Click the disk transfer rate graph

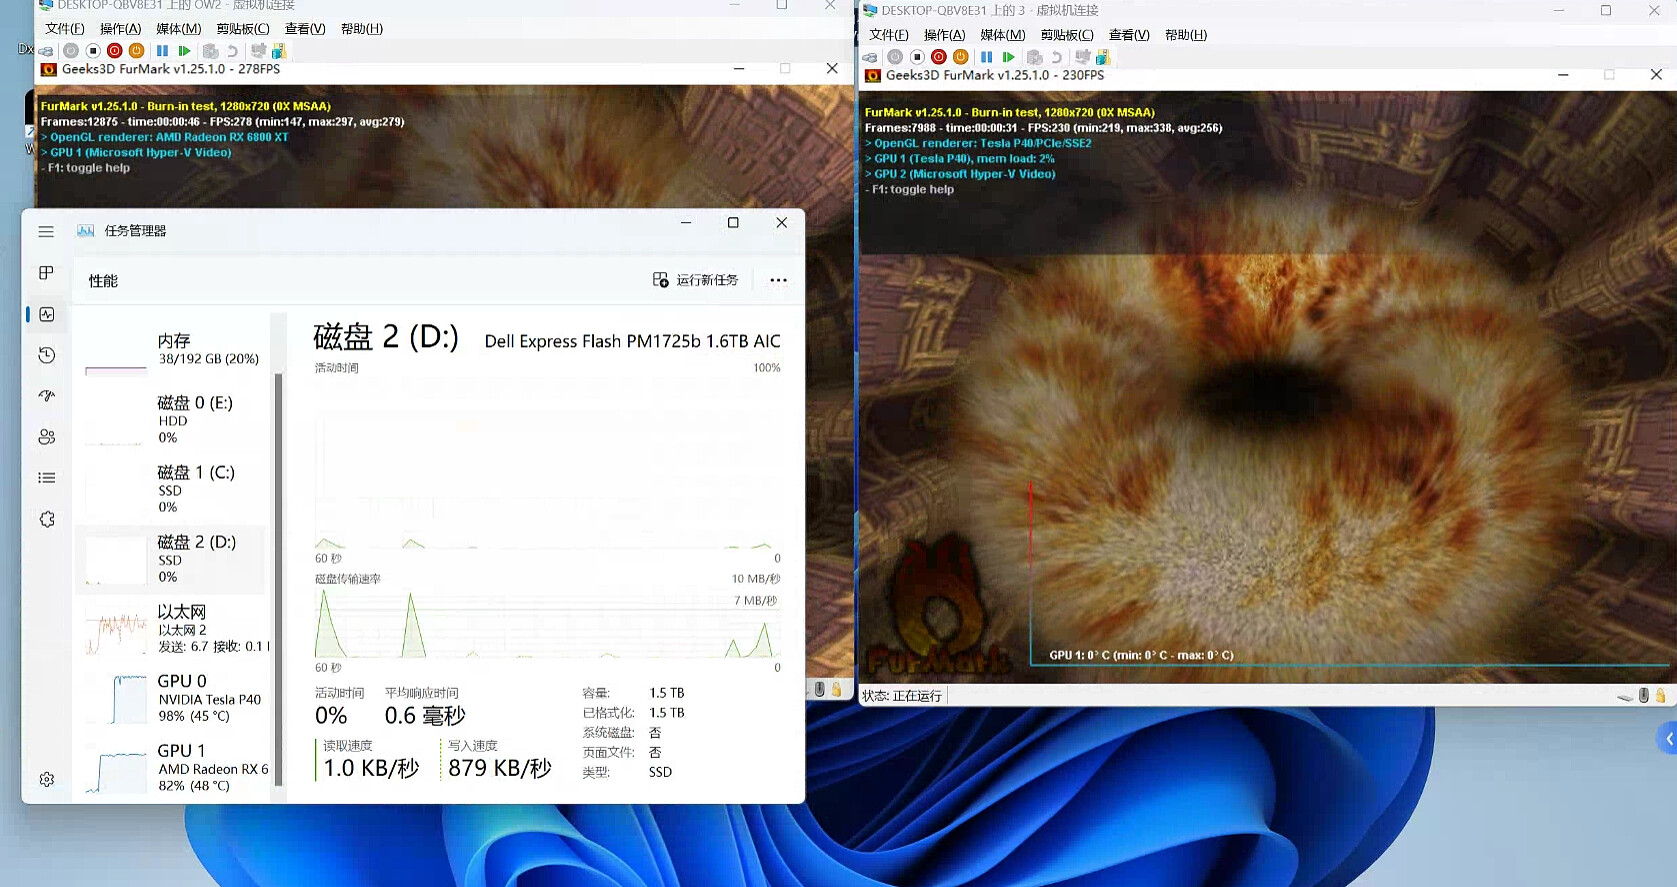548,623
